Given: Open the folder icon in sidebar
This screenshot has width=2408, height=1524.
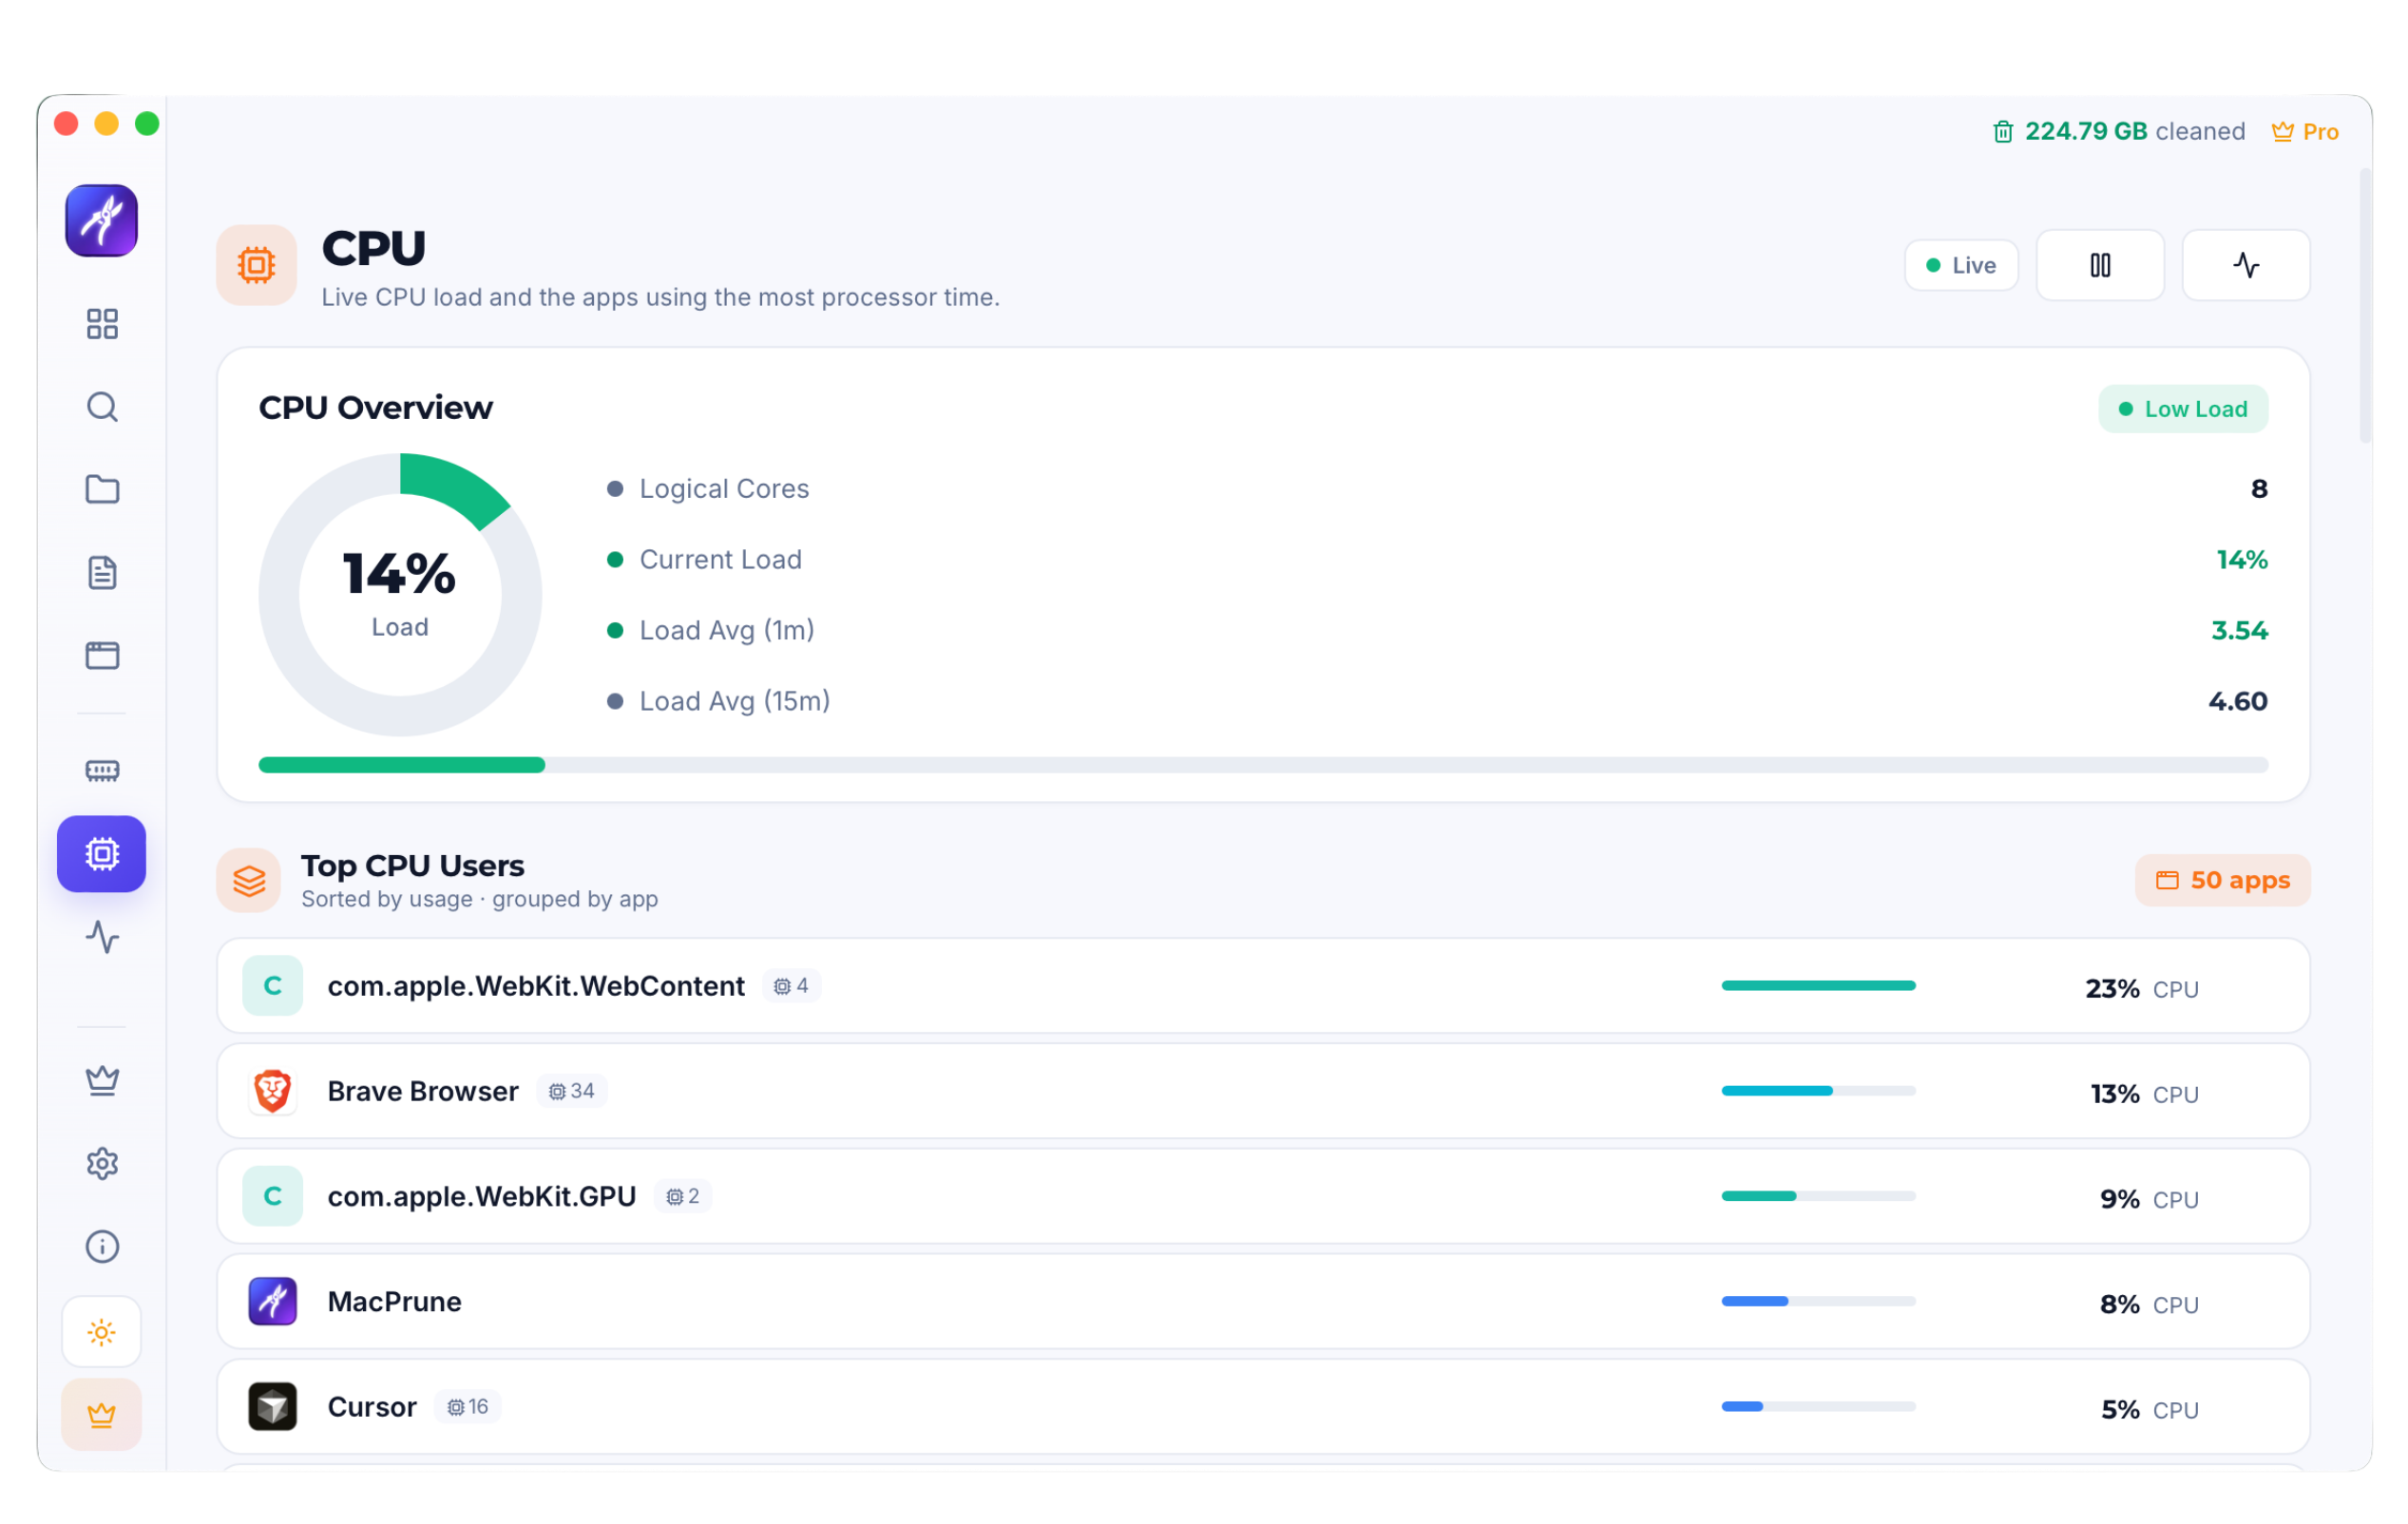Looking at the screenshot, I should pos(102,490).
